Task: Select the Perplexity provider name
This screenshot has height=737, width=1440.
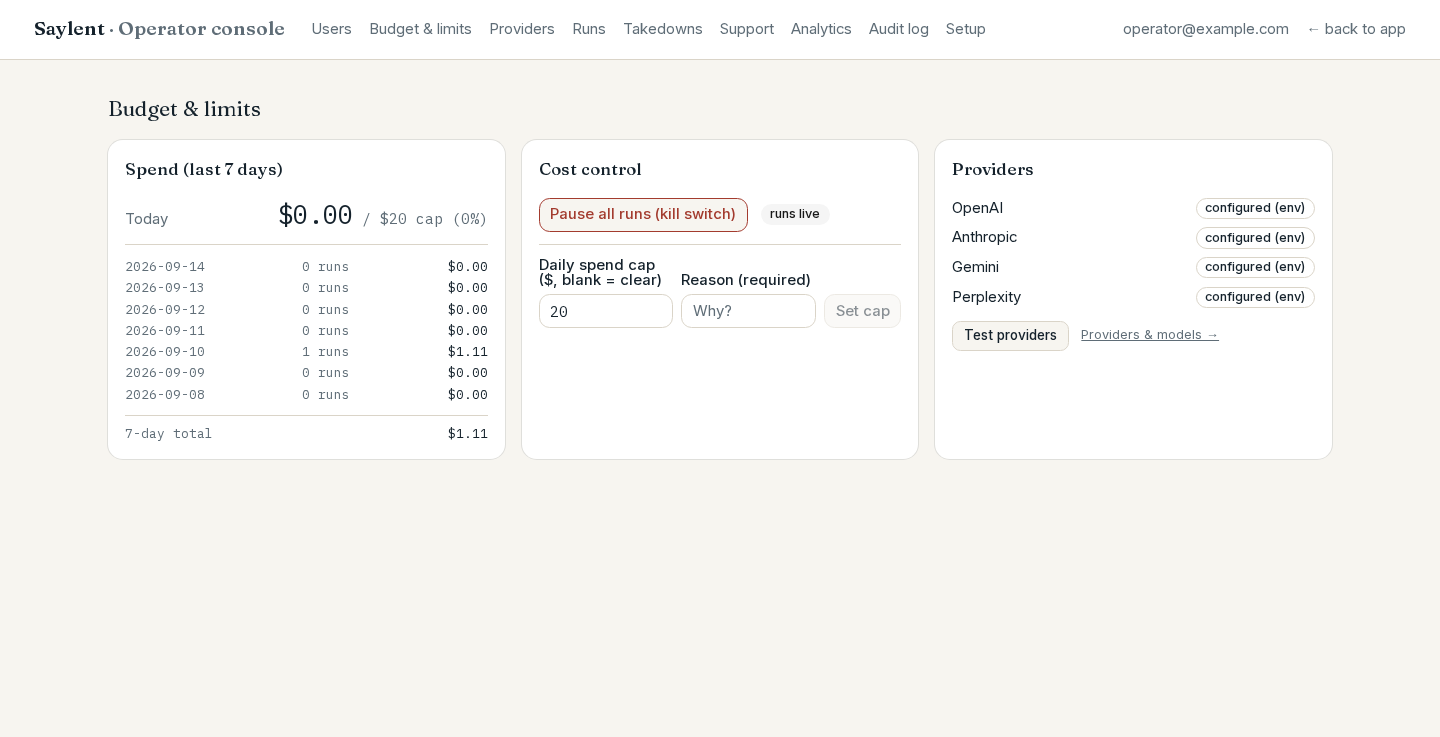Action: coord(986,297)
